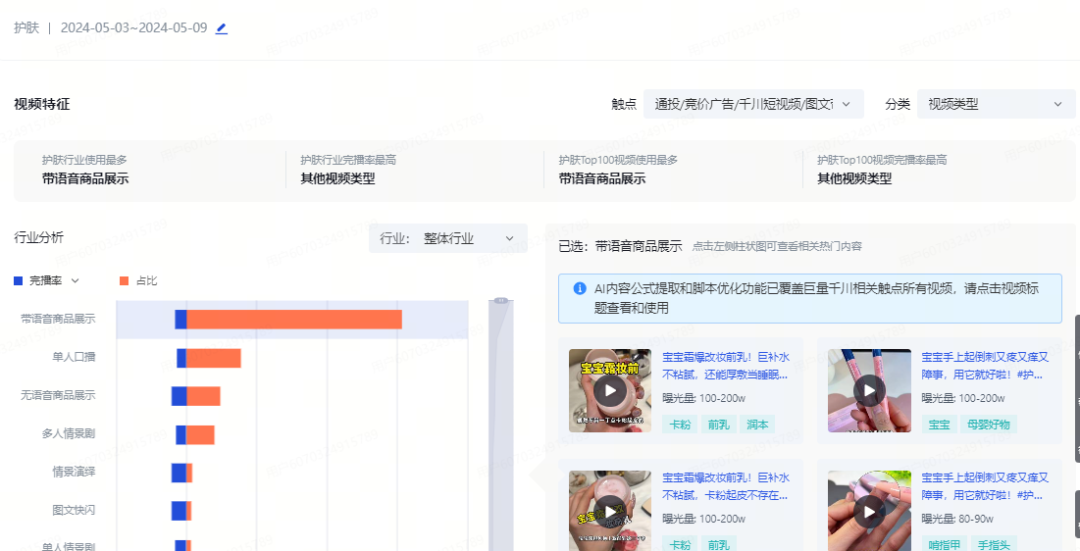Click the orange 单人口播 bar in chart
Image resolution: width=1080 pixels, height=551 pixels.
214,358
